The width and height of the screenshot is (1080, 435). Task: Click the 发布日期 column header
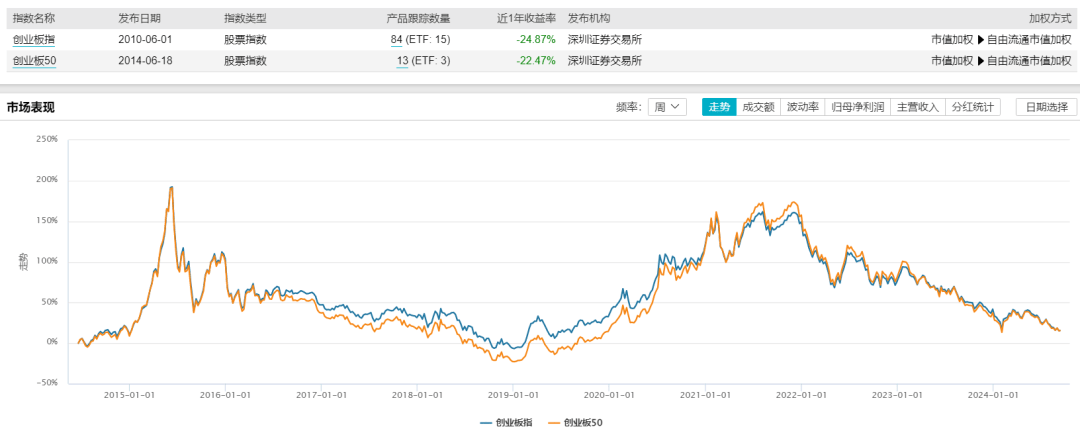point(139,19)
